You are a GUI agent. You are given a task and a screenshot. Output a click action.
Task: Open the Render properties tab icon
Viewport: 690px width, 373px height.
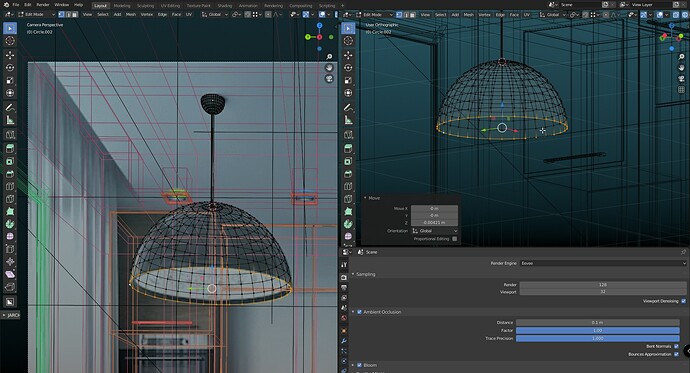tap(344, 278)
